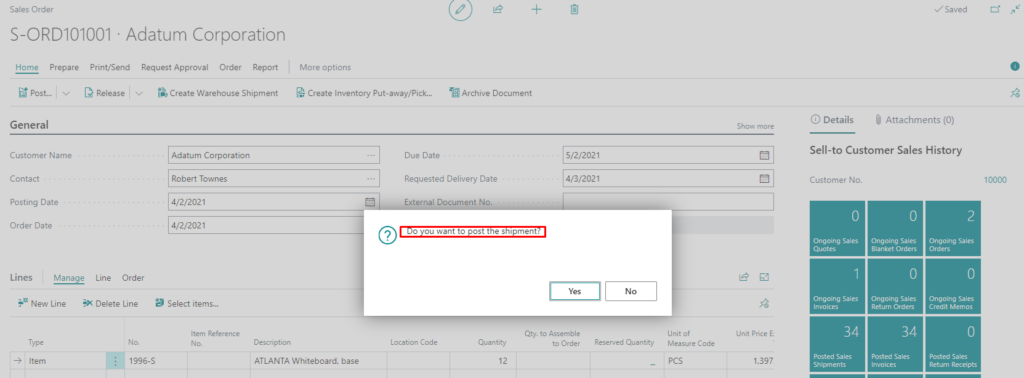
Task: Open the Prepare menu
Action: click(64, 67)
